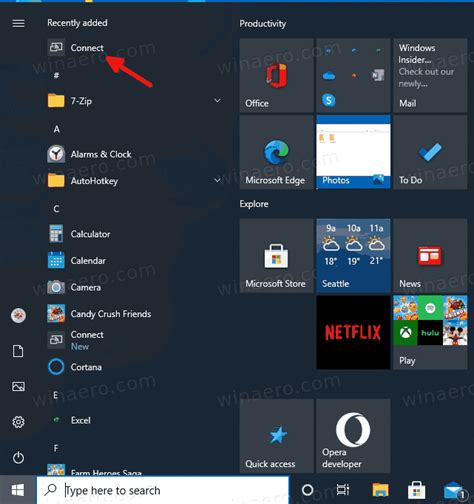Open the Play folder tile
474x504 pixels.
pyautogui.click(x=430, y=332)
